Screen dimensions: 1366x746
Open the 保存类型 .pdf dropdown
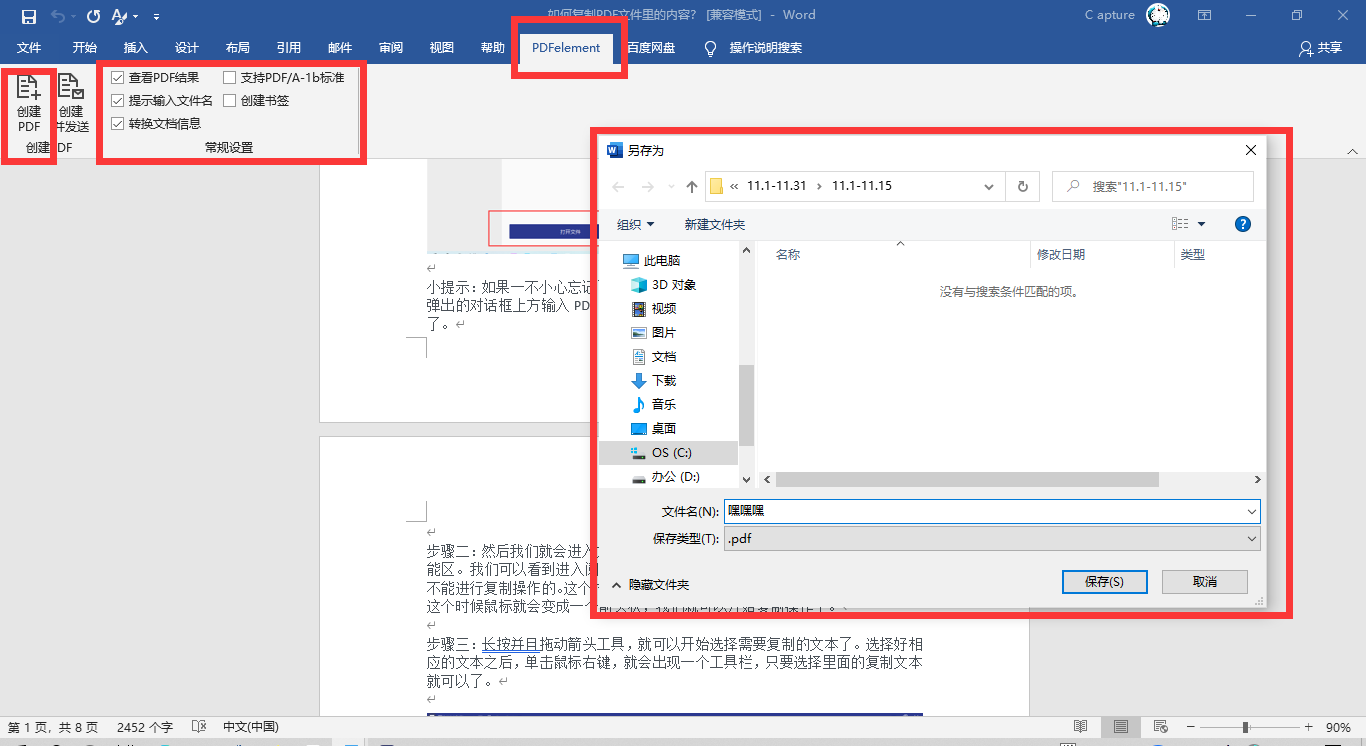click(991, 538)
